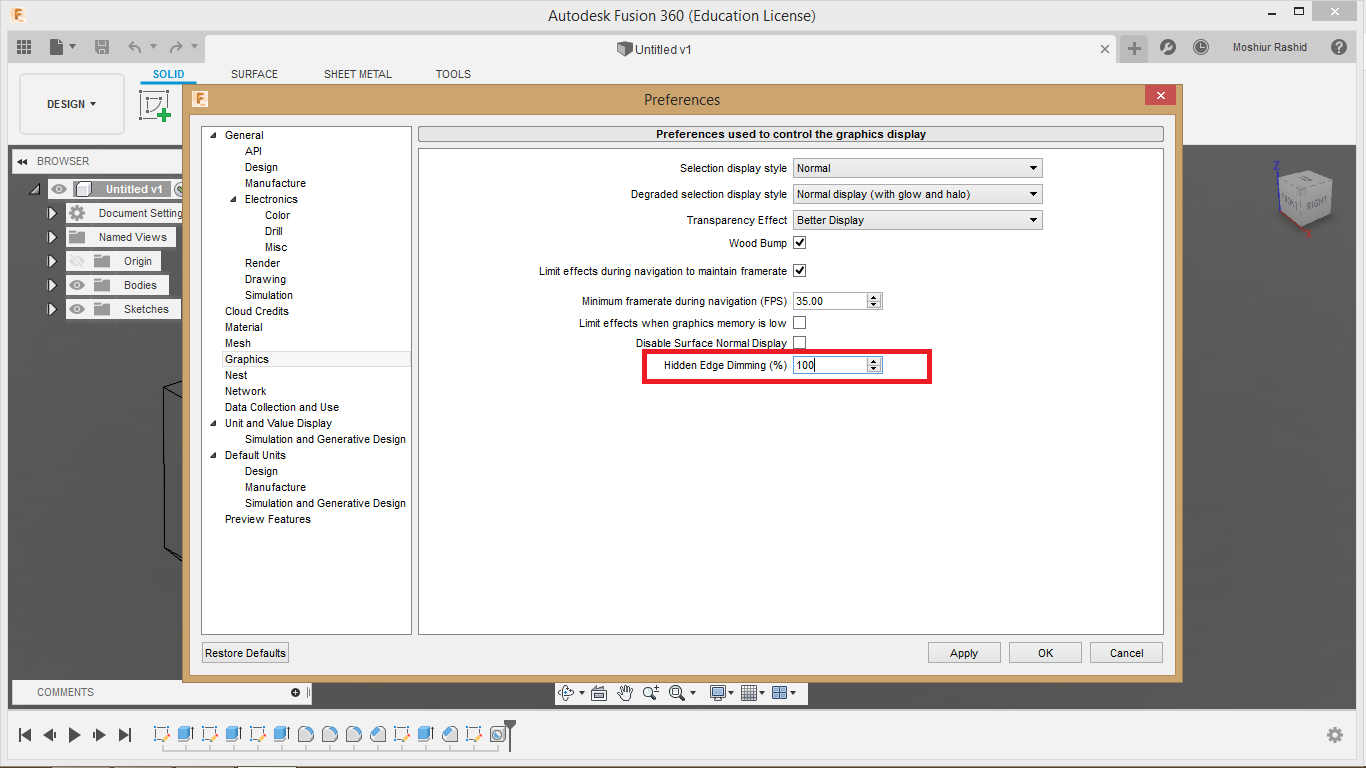Click the Create Sketch tool icon

155,105
